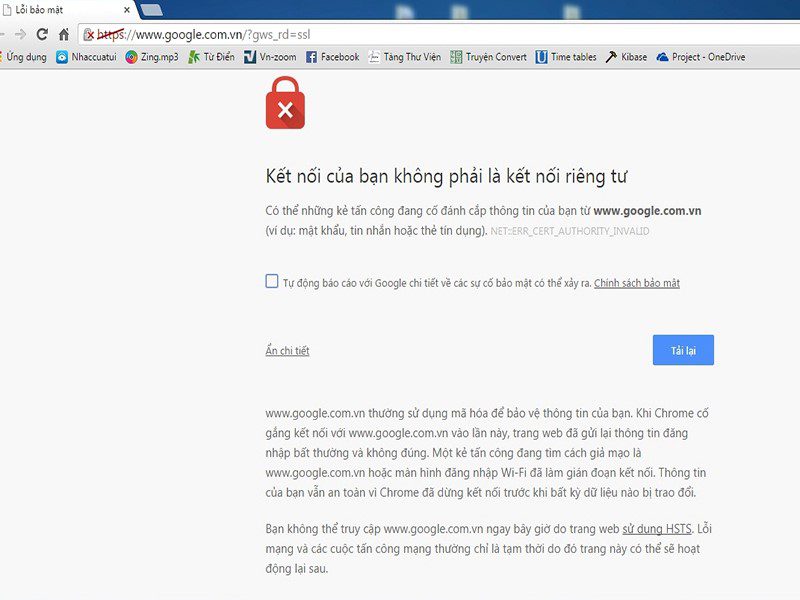800x600 pixels.
Task: Open the Truyện Convert bookmark
Action: [488, 57]
